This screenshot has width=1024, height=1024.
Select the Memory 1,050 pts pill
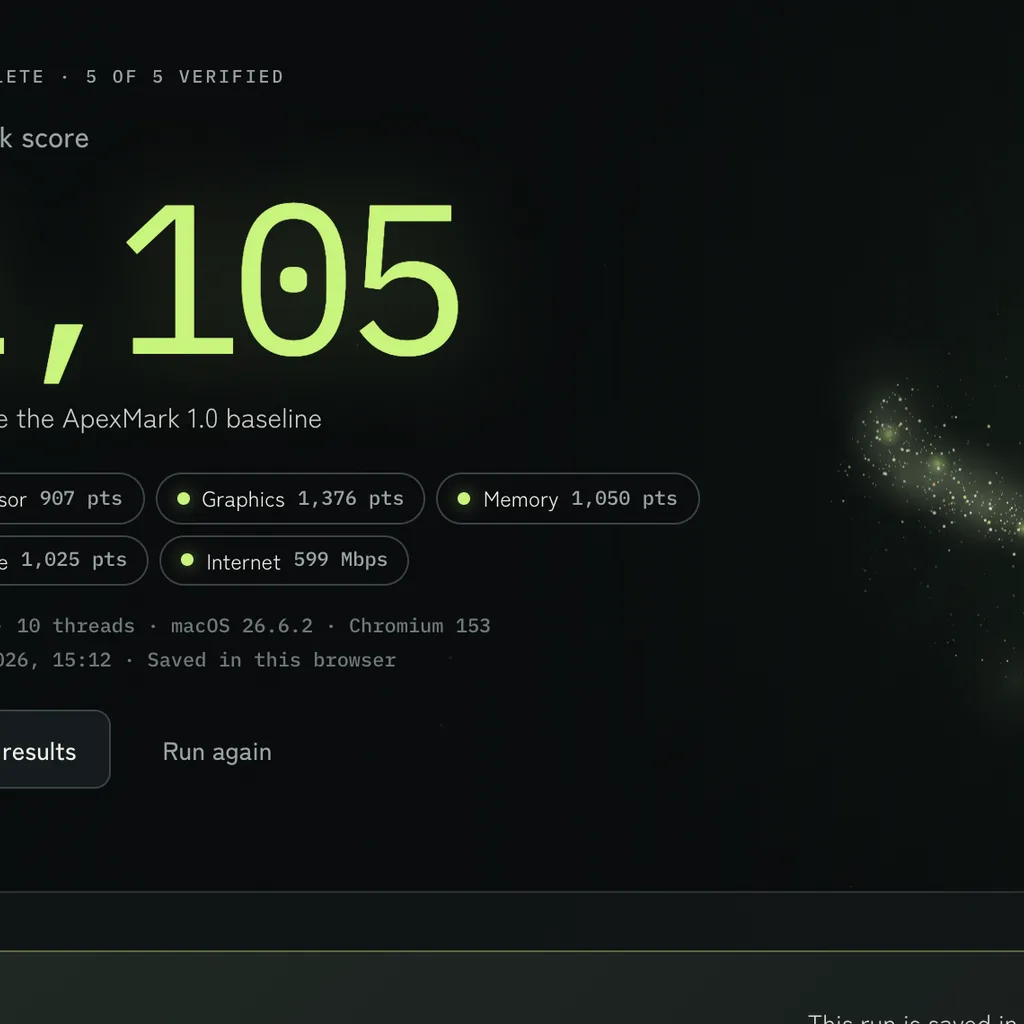568,498
